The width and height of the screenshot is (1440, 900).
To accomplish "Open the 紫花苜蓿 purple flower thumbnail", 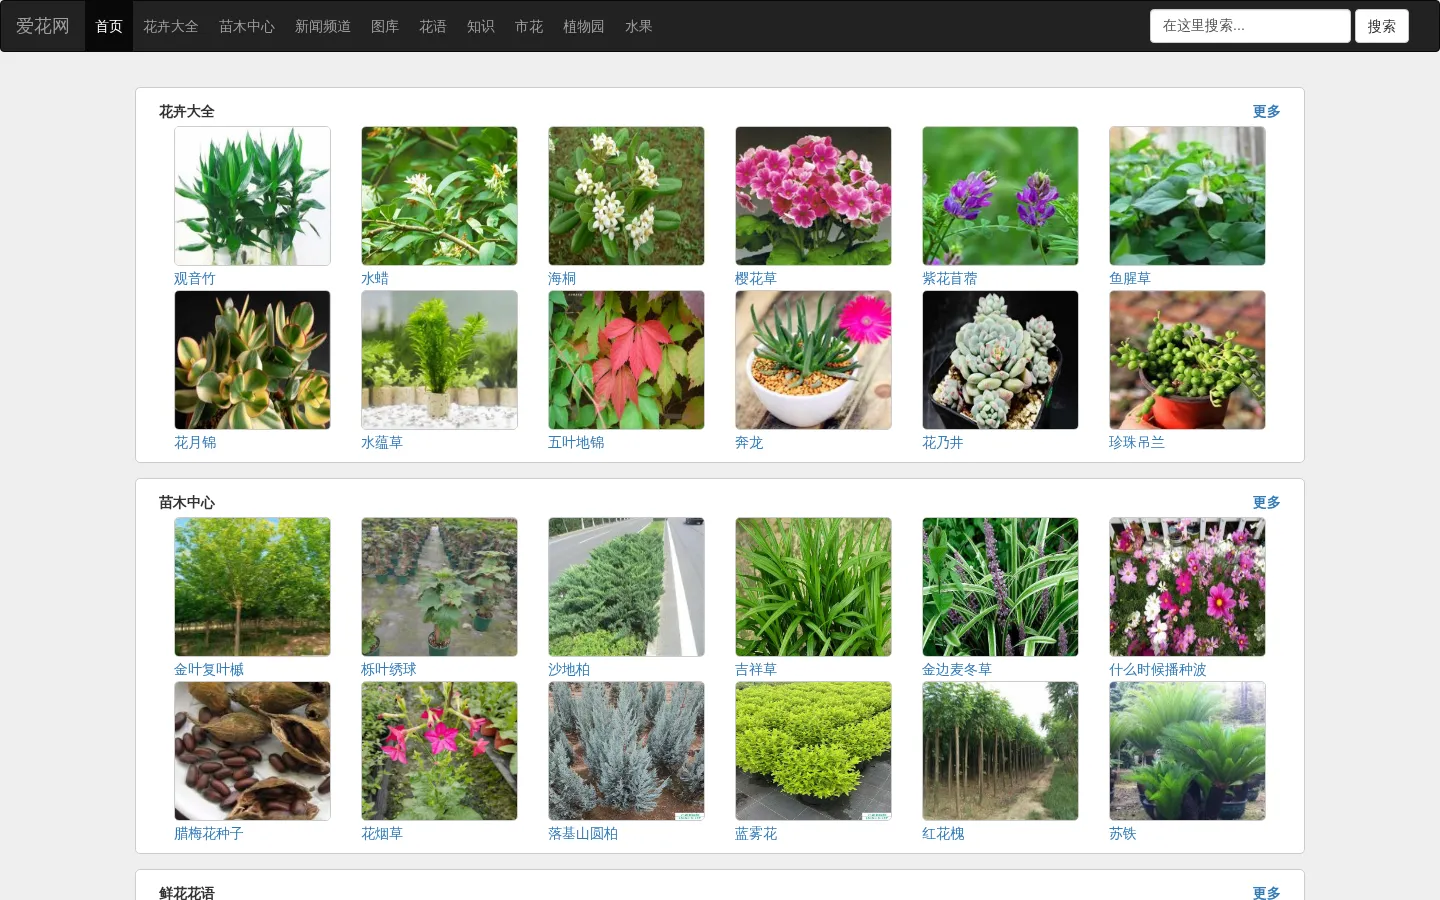I will click(x=1000, y=196).
